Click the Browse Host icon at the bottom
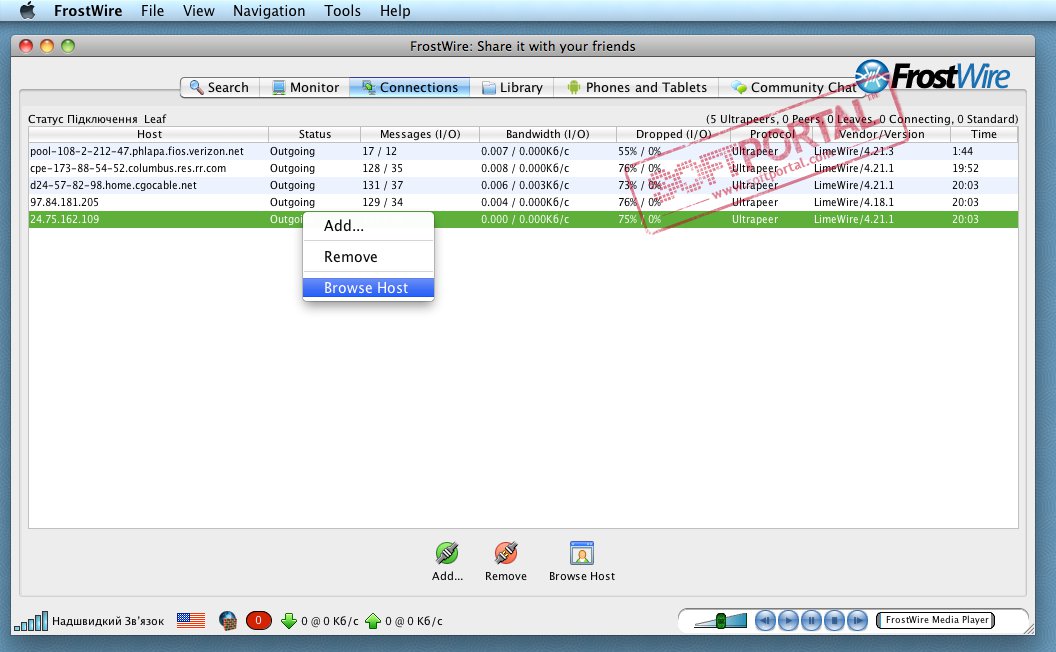1056x652 pixels. coord(582,553)
